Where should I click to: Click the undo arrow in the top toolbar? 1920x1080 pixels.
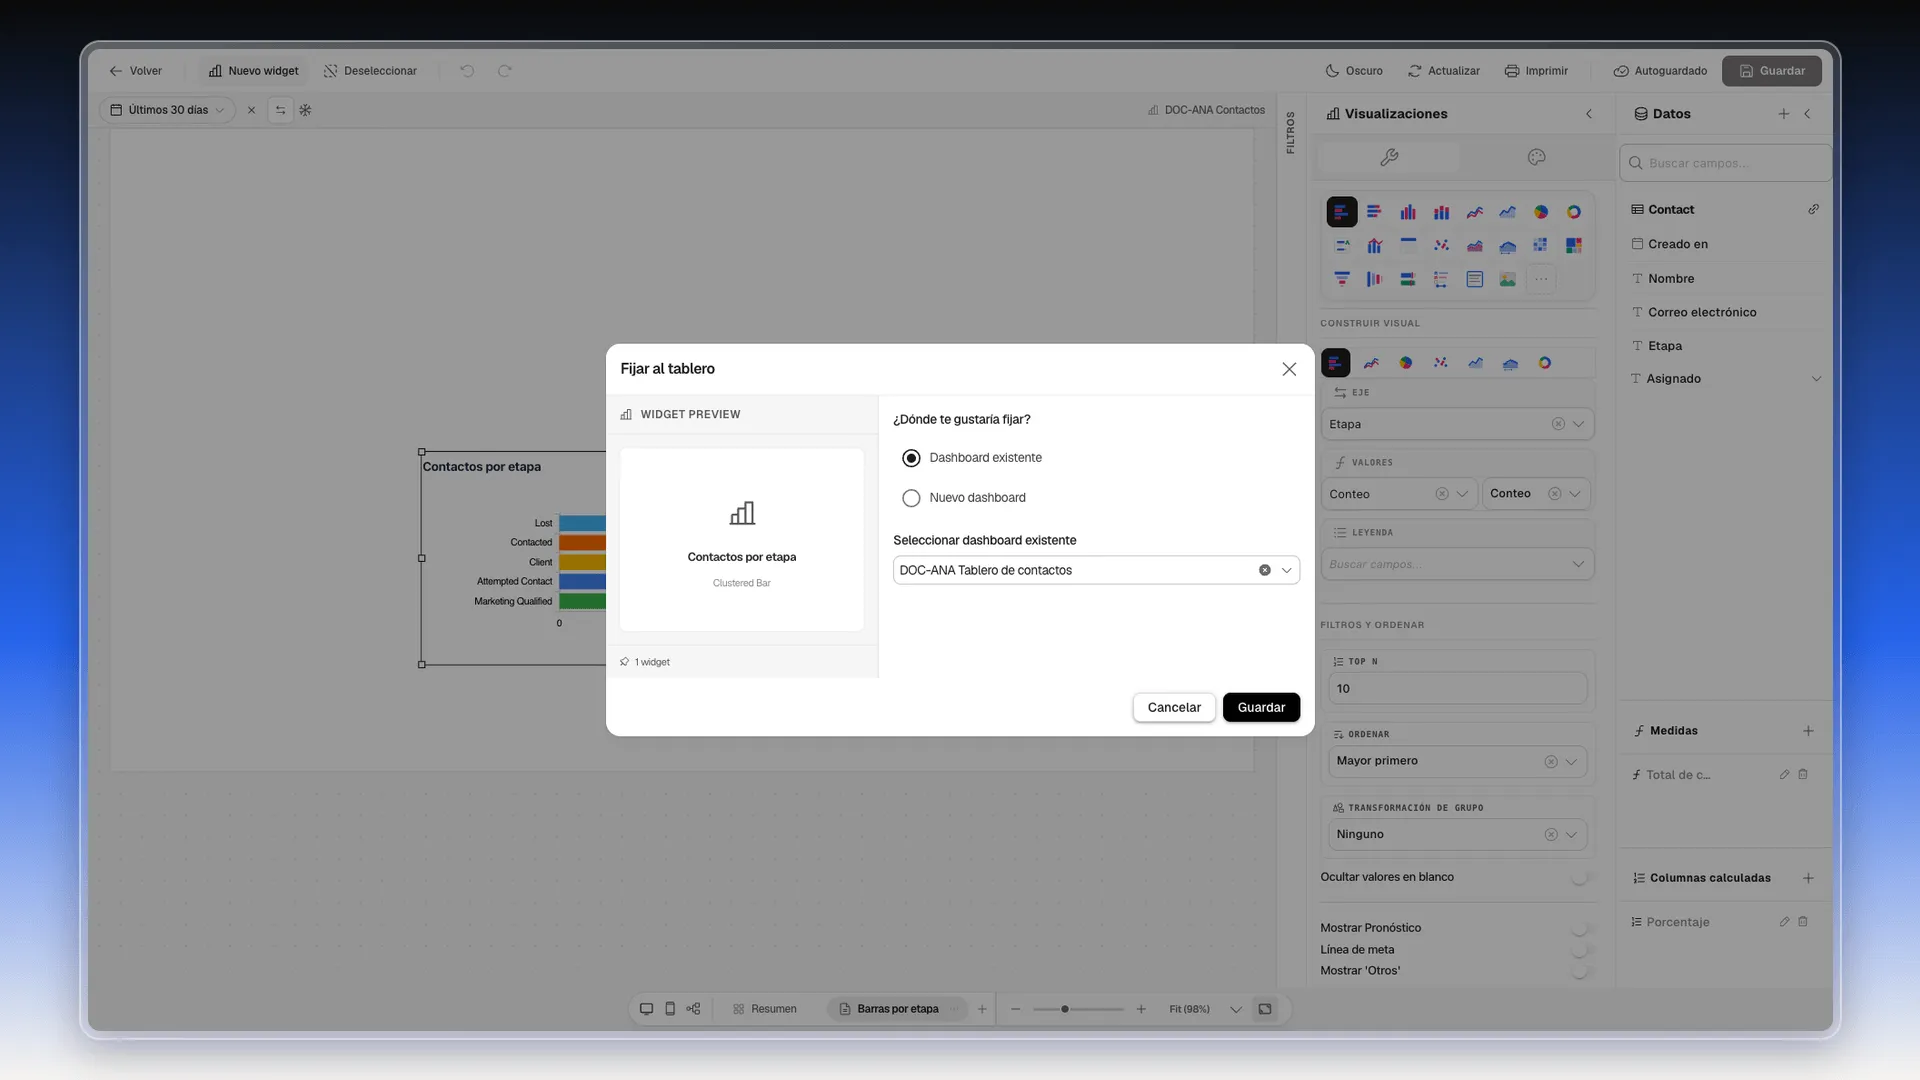[x=467, y=71]
